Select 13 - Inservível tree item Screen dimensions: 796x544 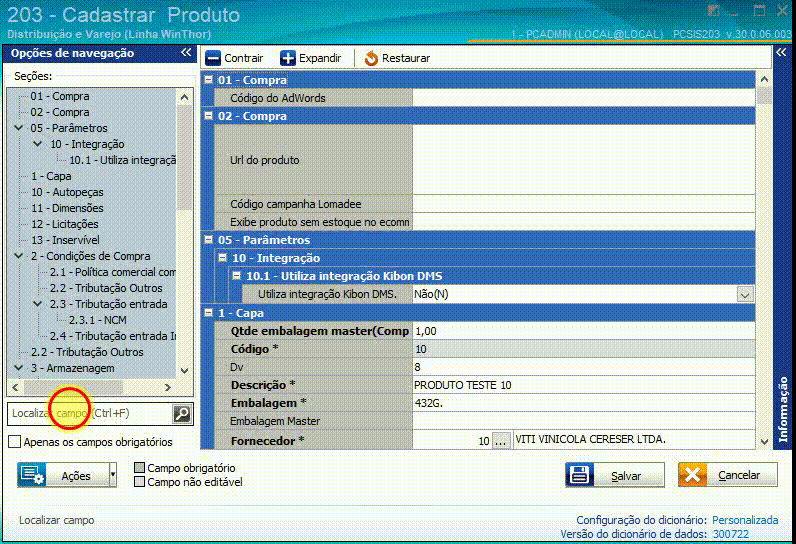65,240
